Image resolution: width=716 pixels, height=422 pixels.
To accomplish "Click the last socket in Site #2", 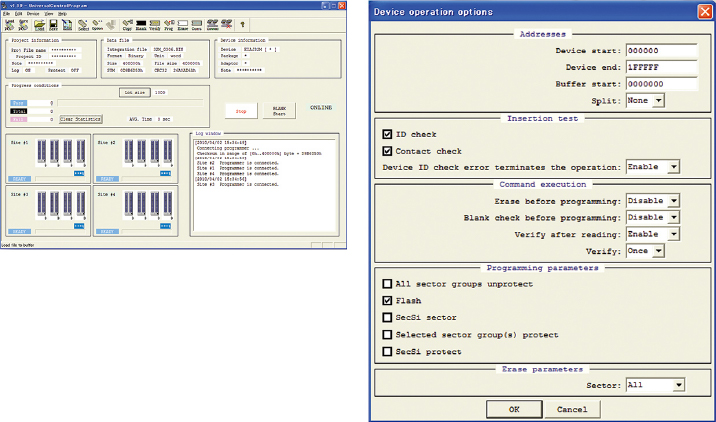I will point(168,152).
